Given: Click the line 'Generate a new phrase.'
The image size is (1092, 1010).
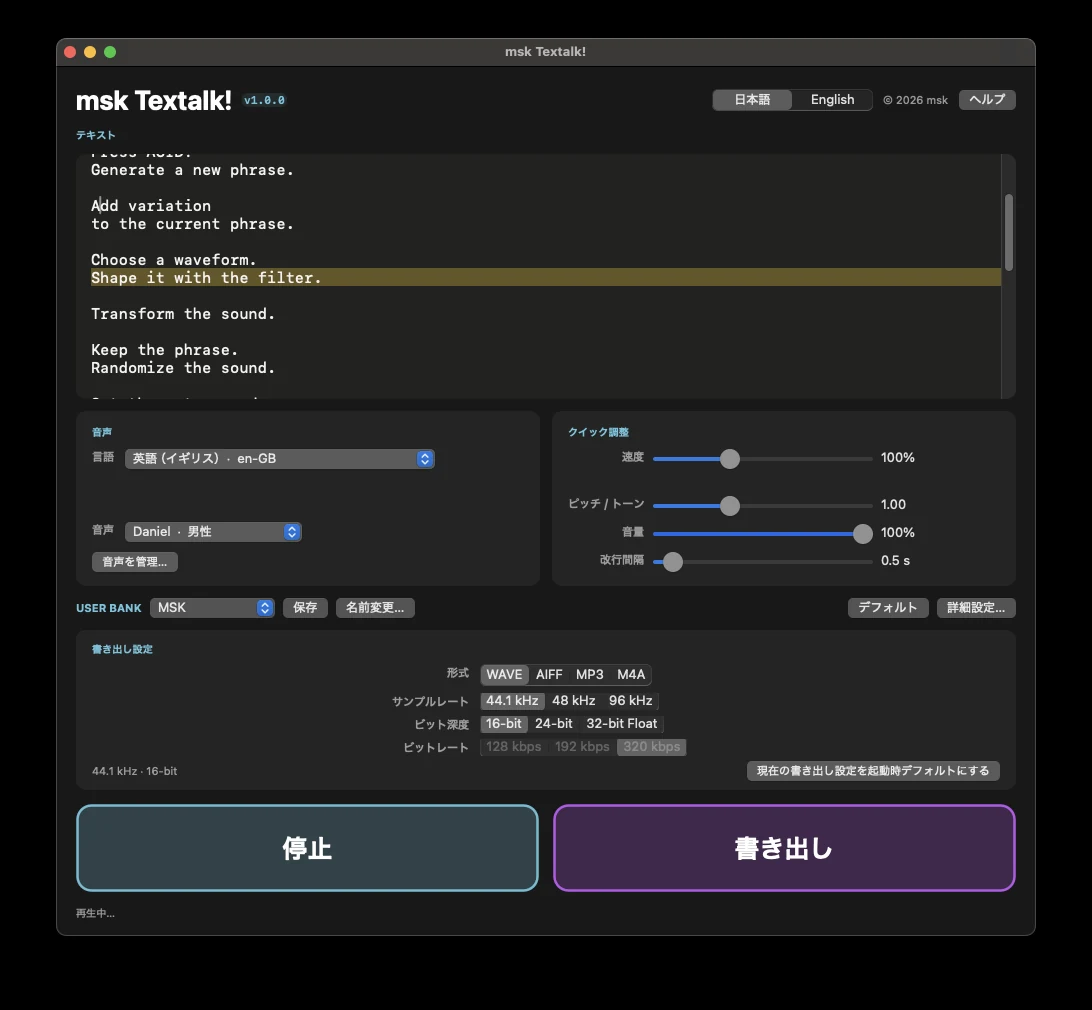Looking at the screenshot, I should (192, 170).
